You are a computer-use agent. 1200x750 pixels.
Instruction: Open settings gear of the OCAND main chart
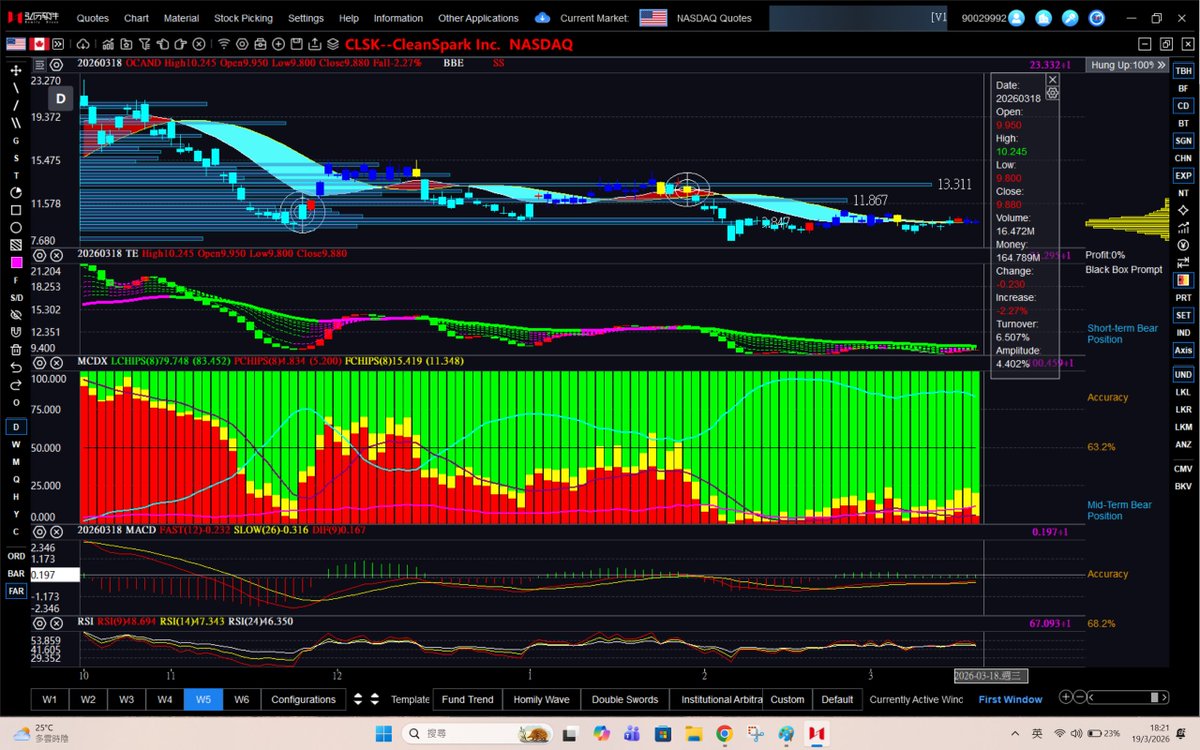pos(56,63)
